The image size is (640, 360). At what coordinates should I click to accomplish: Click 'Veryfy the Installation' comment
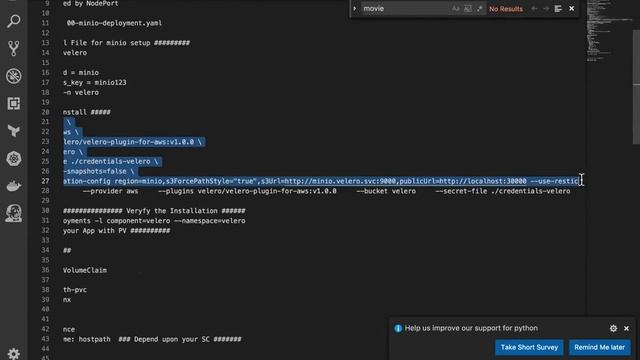(172, 211)
